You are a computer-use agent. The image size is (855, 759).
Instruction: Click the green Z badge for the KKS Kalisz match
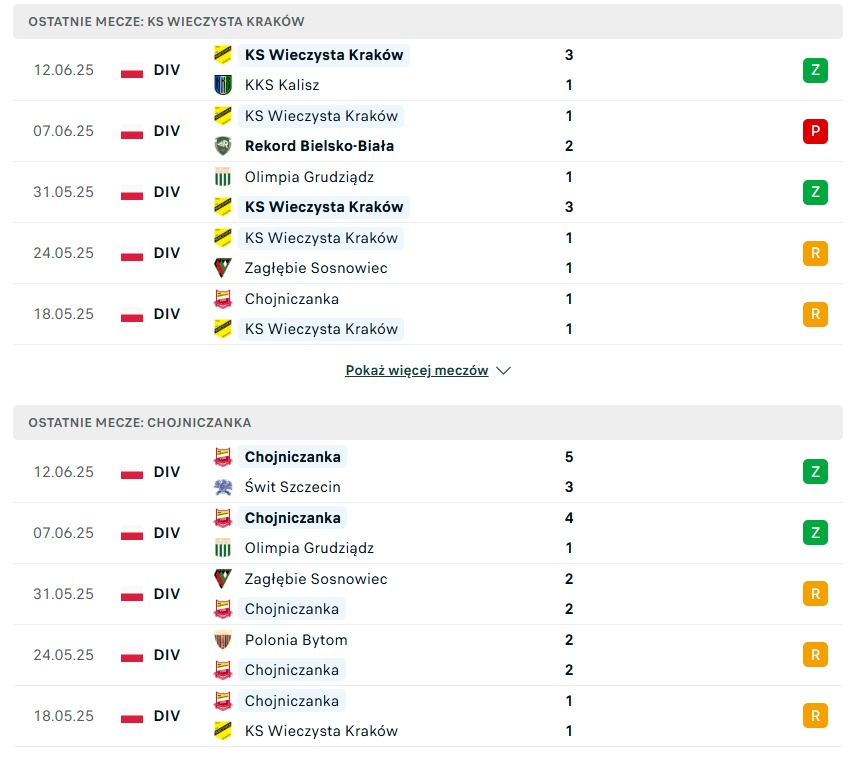tap(815, 70)
